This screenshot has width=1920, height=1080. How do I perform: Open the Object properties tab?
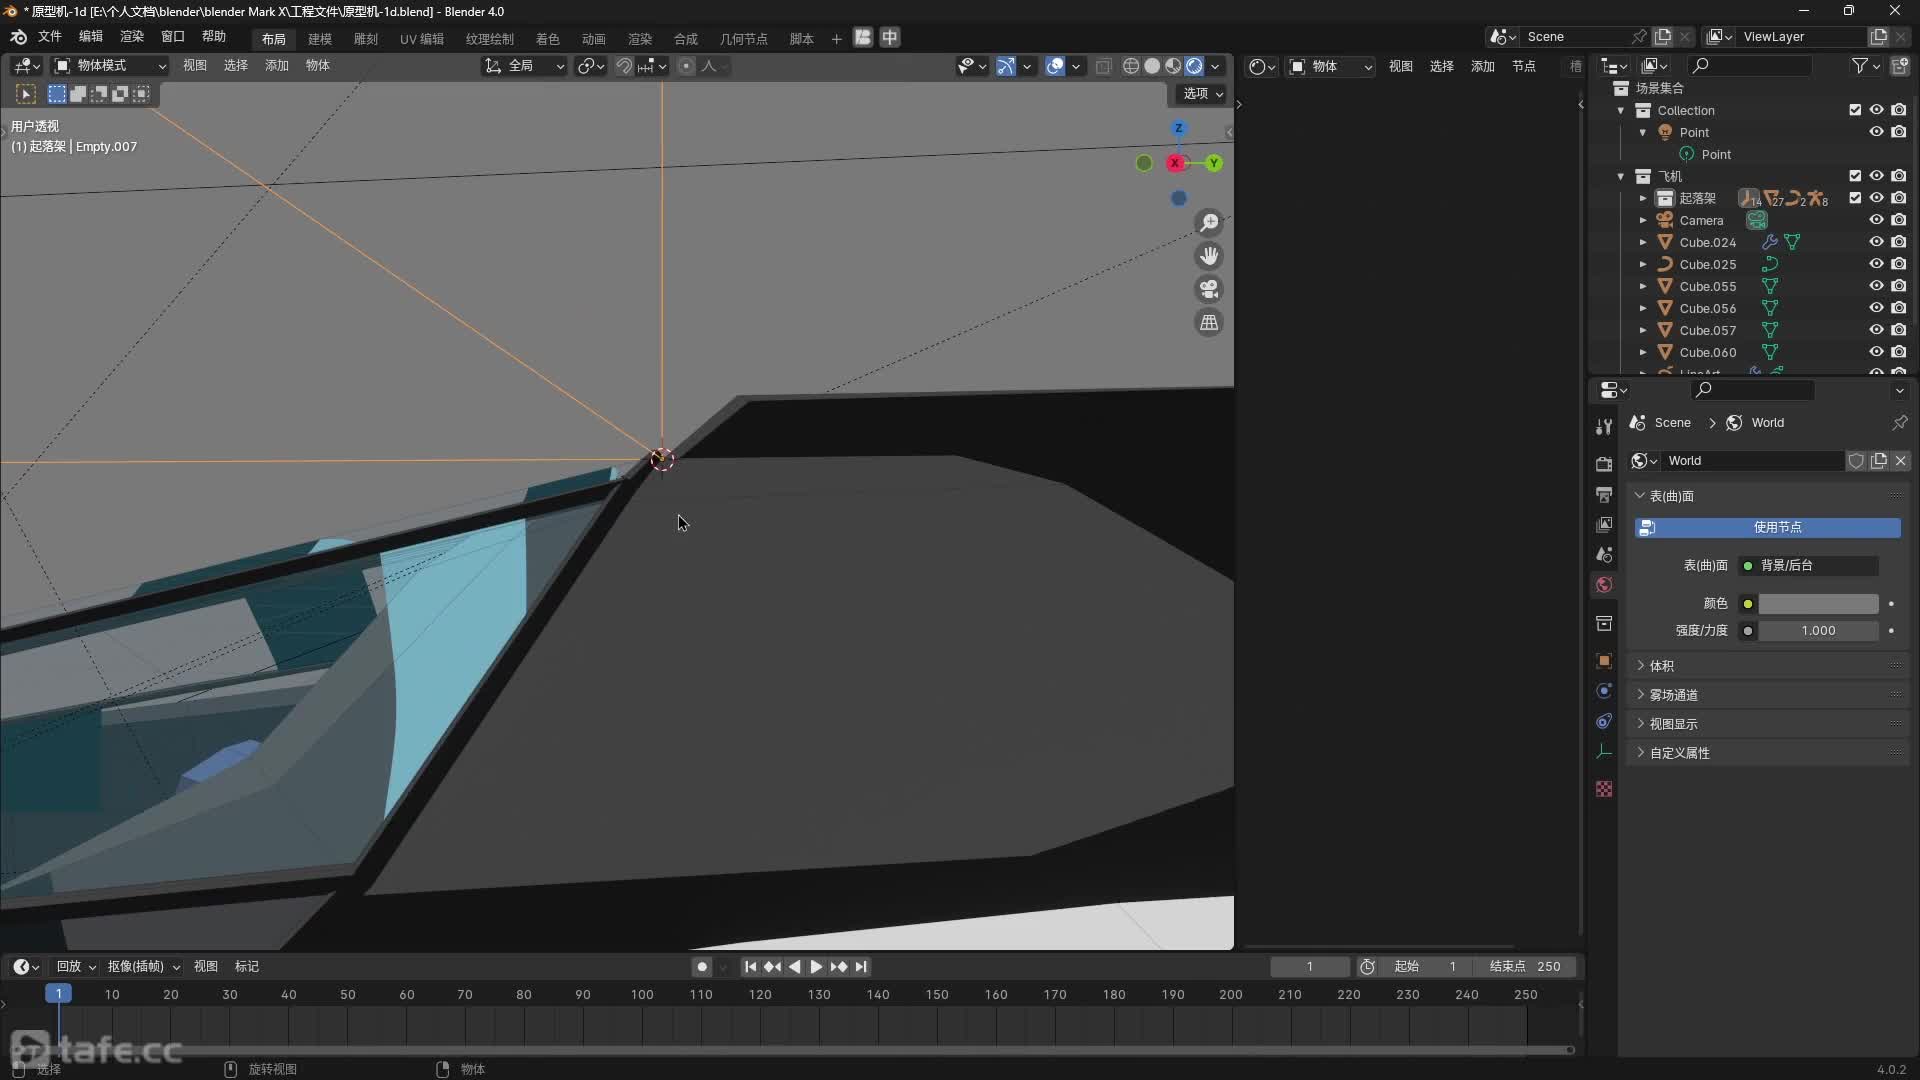pyautogui.click(x=1604, y=661)
